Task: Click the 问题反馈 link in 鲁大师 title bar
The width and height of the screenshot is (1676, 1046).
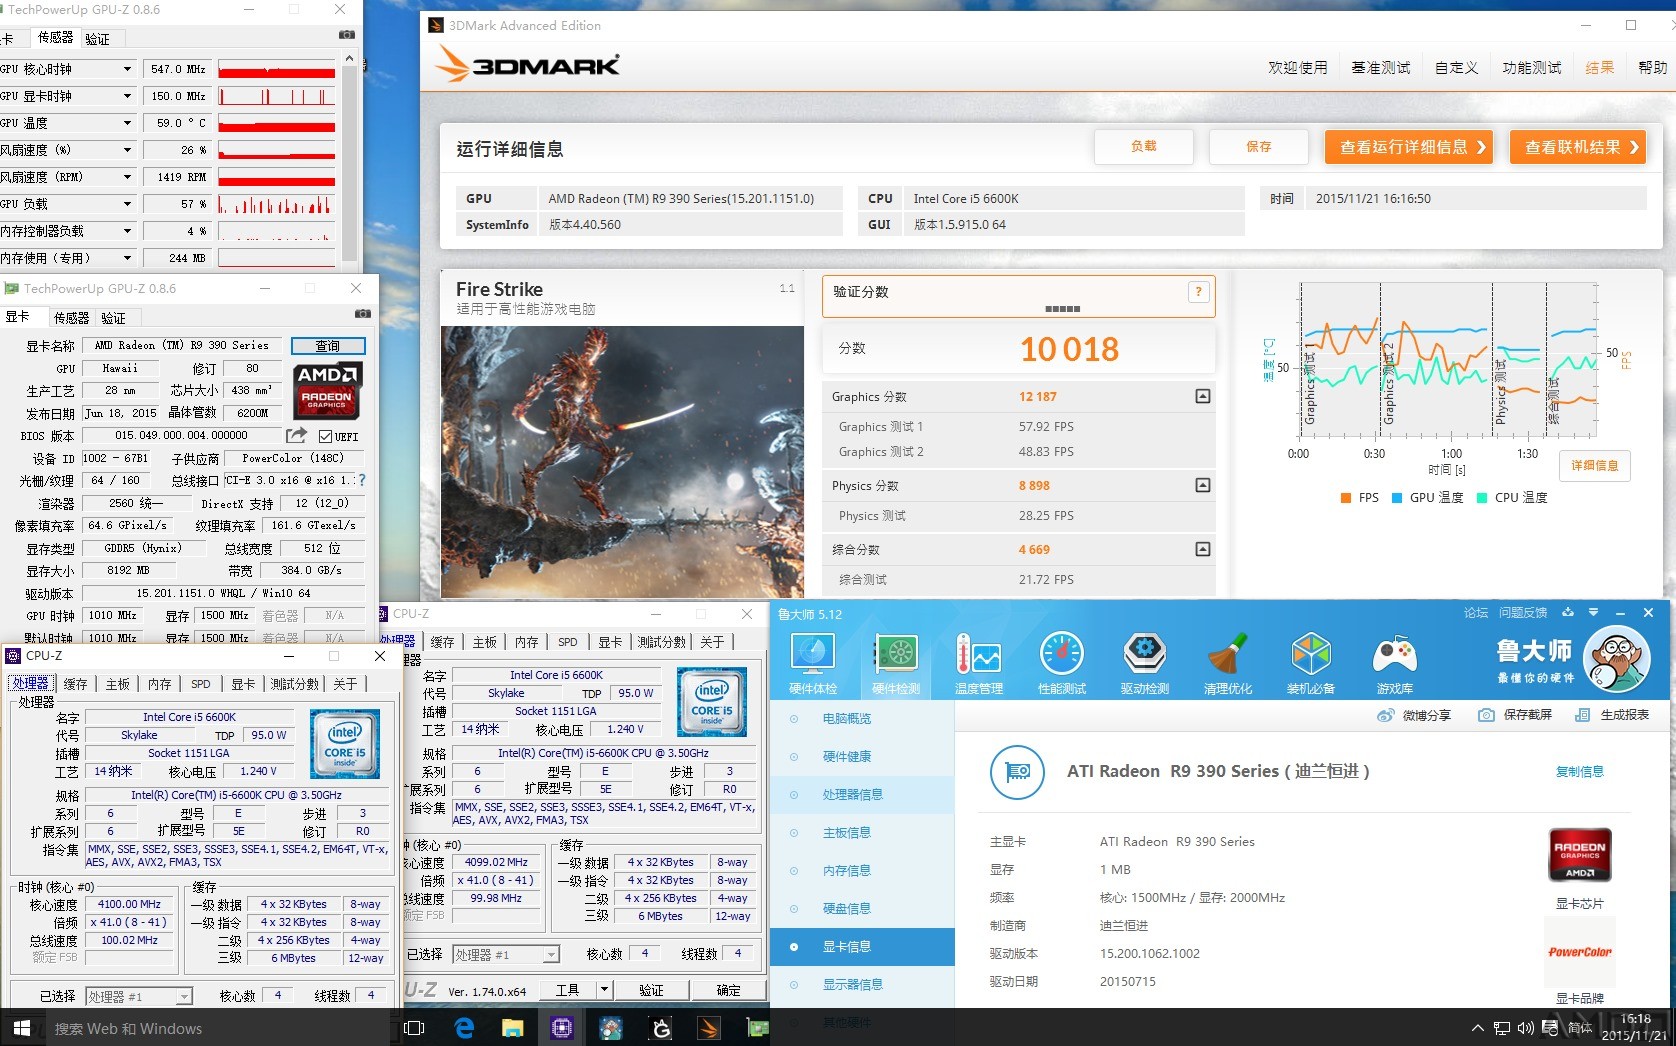Action: [x=1523, y=613]
